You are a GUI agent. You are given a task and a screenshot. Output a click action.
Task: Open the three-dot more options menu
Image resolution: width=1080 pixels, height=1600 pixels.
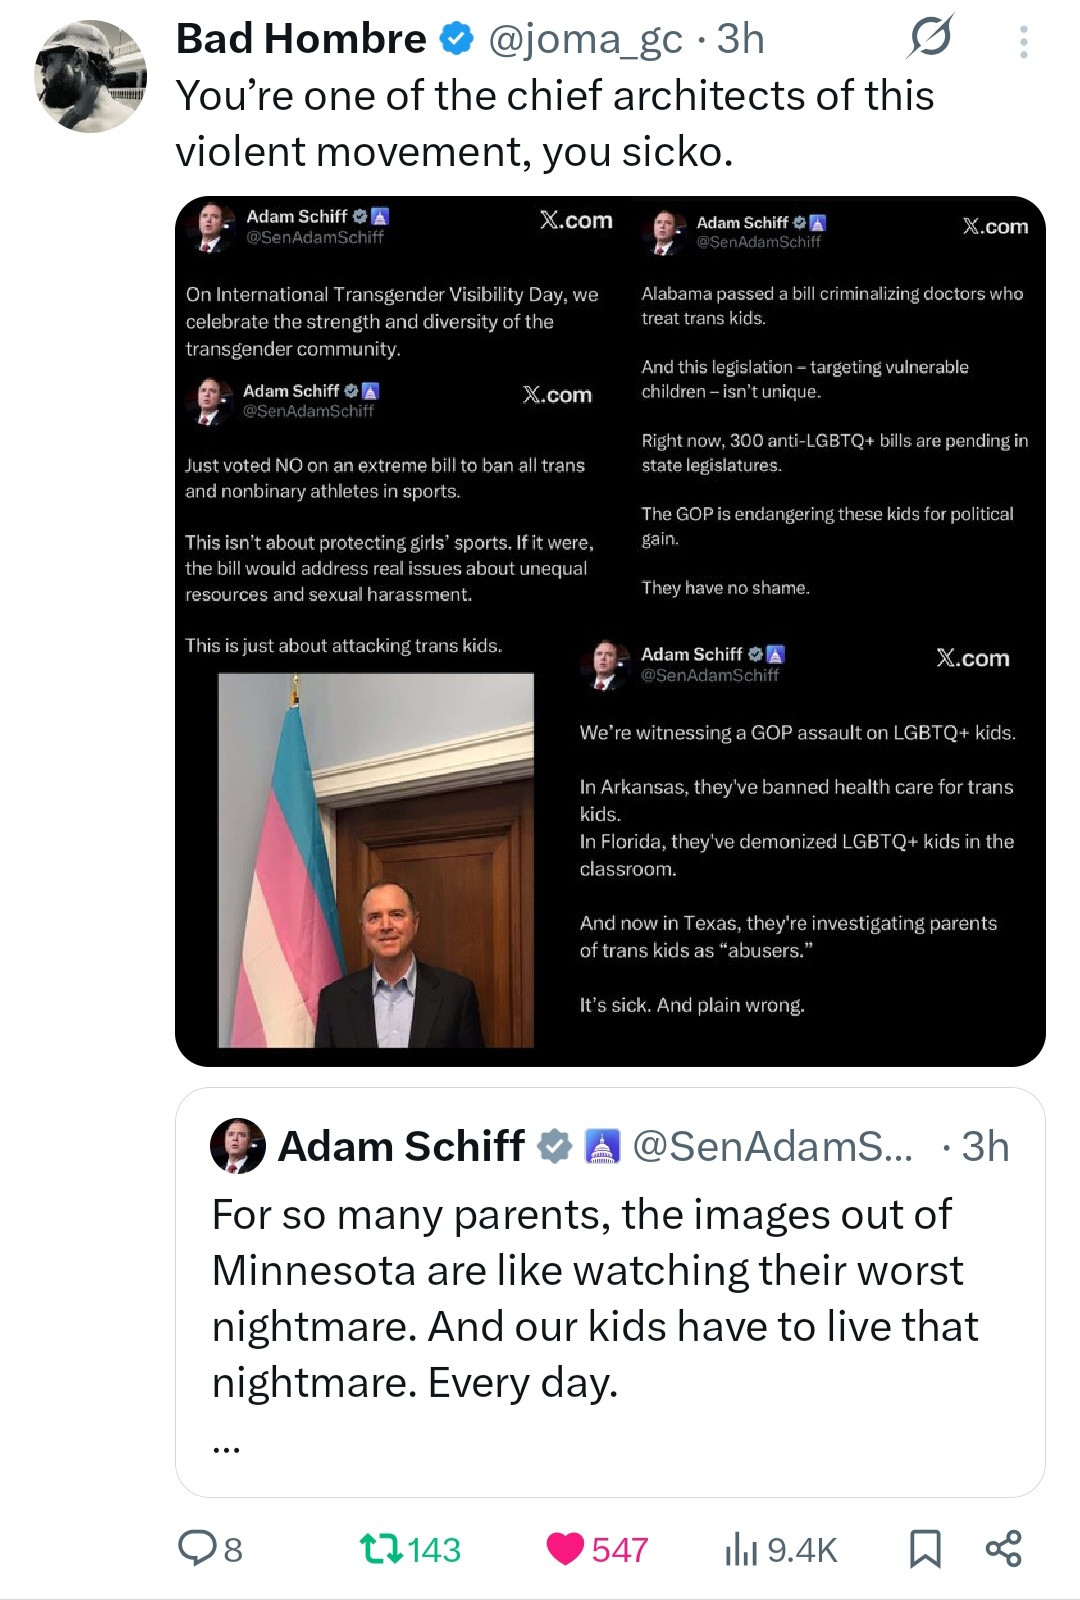(1023, 41)
